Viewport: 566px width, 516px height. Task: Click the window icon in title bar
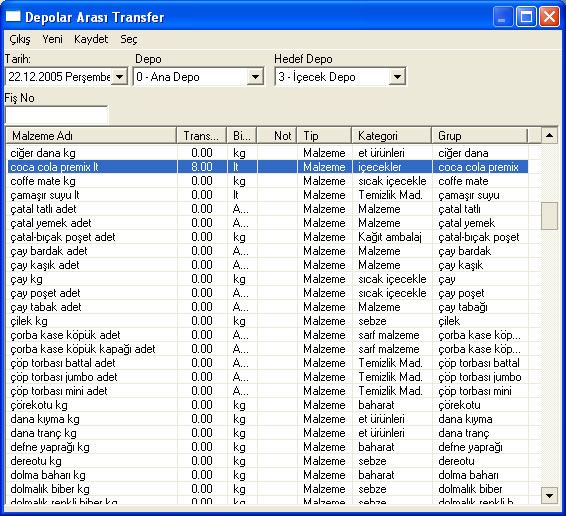pyautogui.click(x=13, y=17)
